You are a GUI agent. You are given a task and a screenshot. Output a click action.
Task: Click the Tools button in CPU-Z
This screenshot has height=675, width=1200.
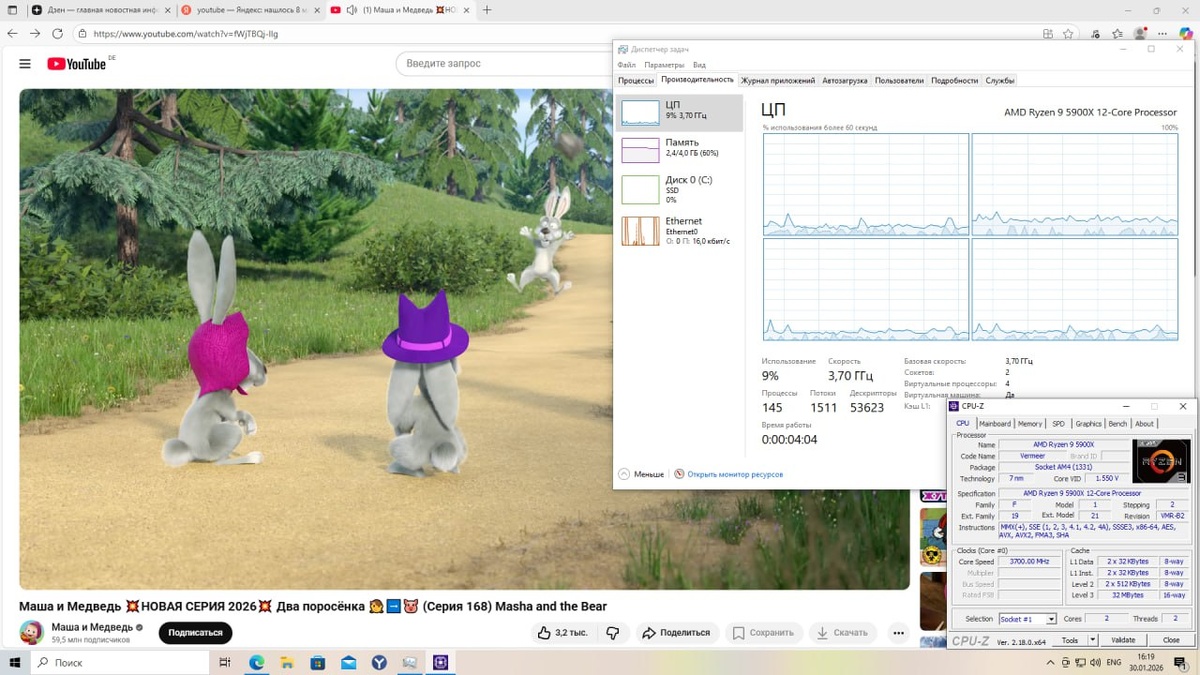[x=1071, y=640]
